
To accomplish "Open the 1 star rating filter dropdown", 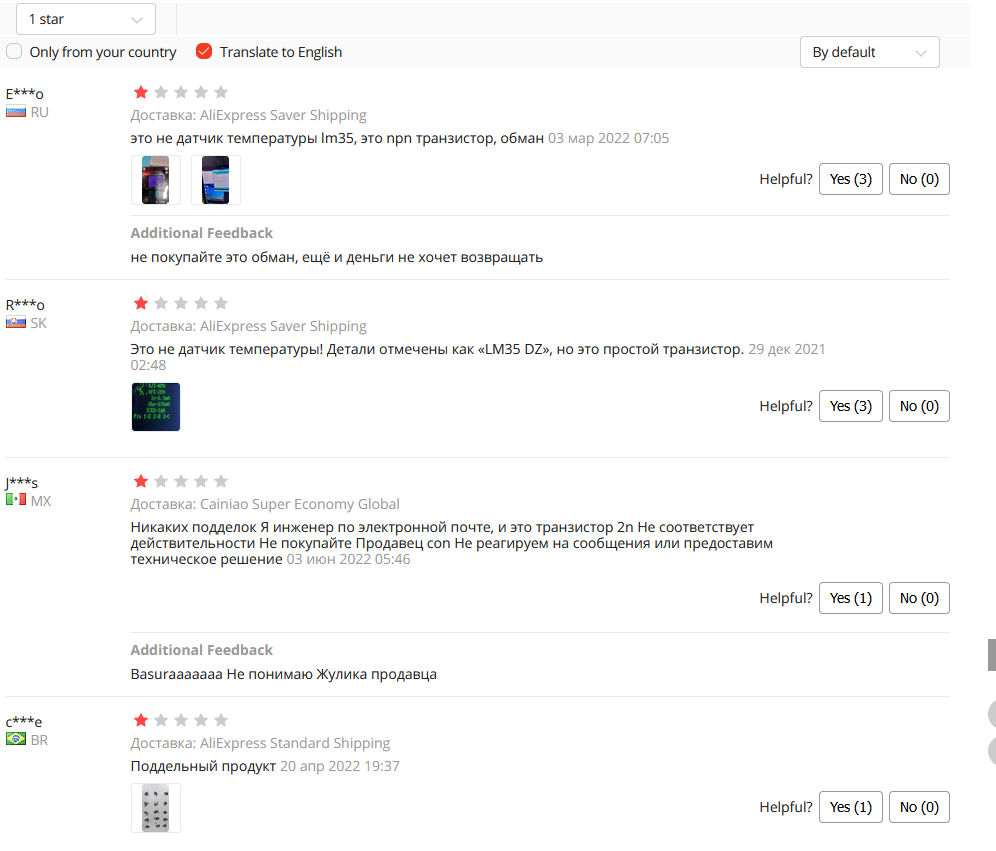I will (x=86, y=19).
